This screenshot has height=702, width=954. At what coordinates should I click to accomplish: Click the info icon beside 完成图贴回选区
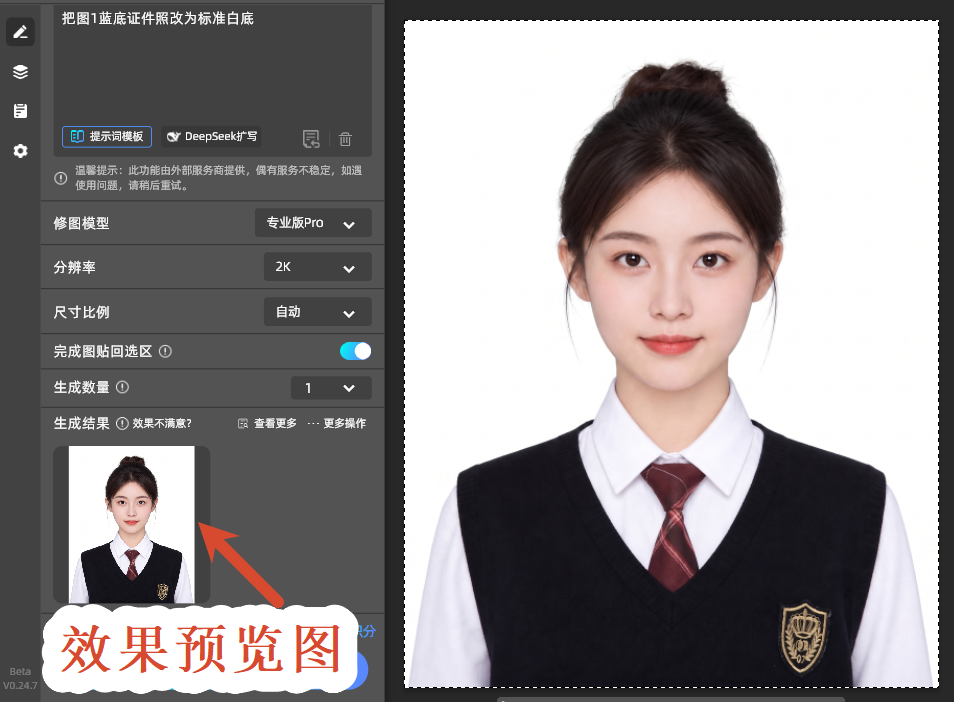[x=165, y=351]
